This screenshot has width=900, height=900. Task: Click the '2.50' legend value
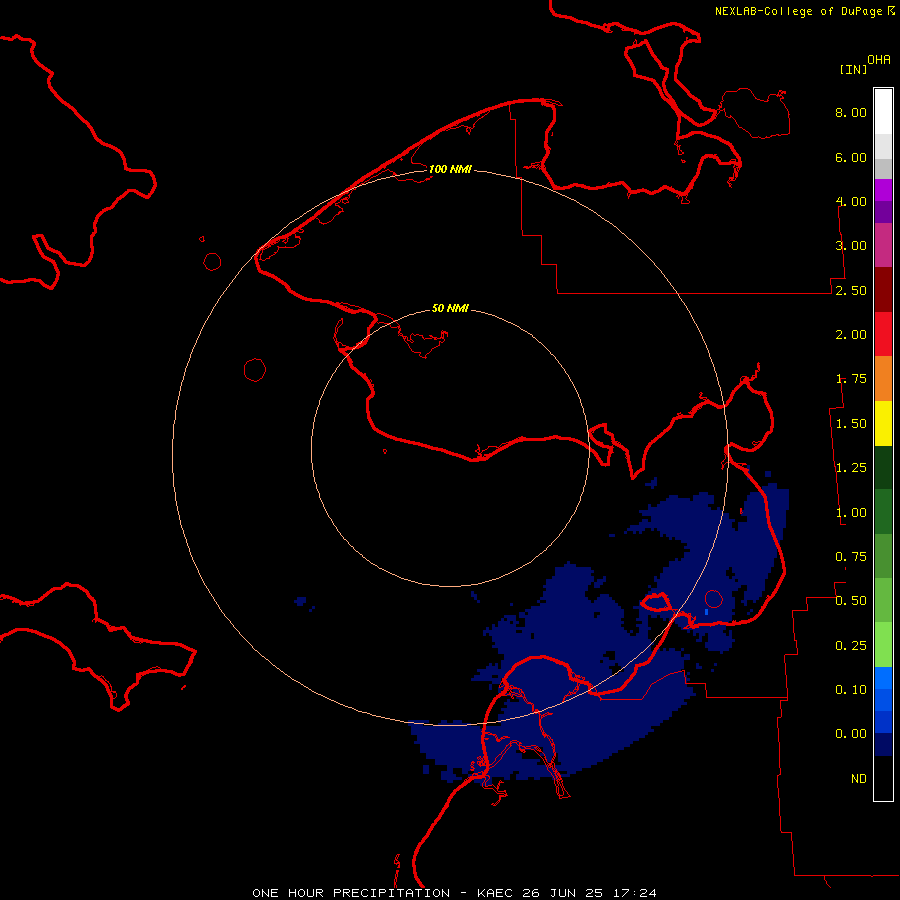851,290
